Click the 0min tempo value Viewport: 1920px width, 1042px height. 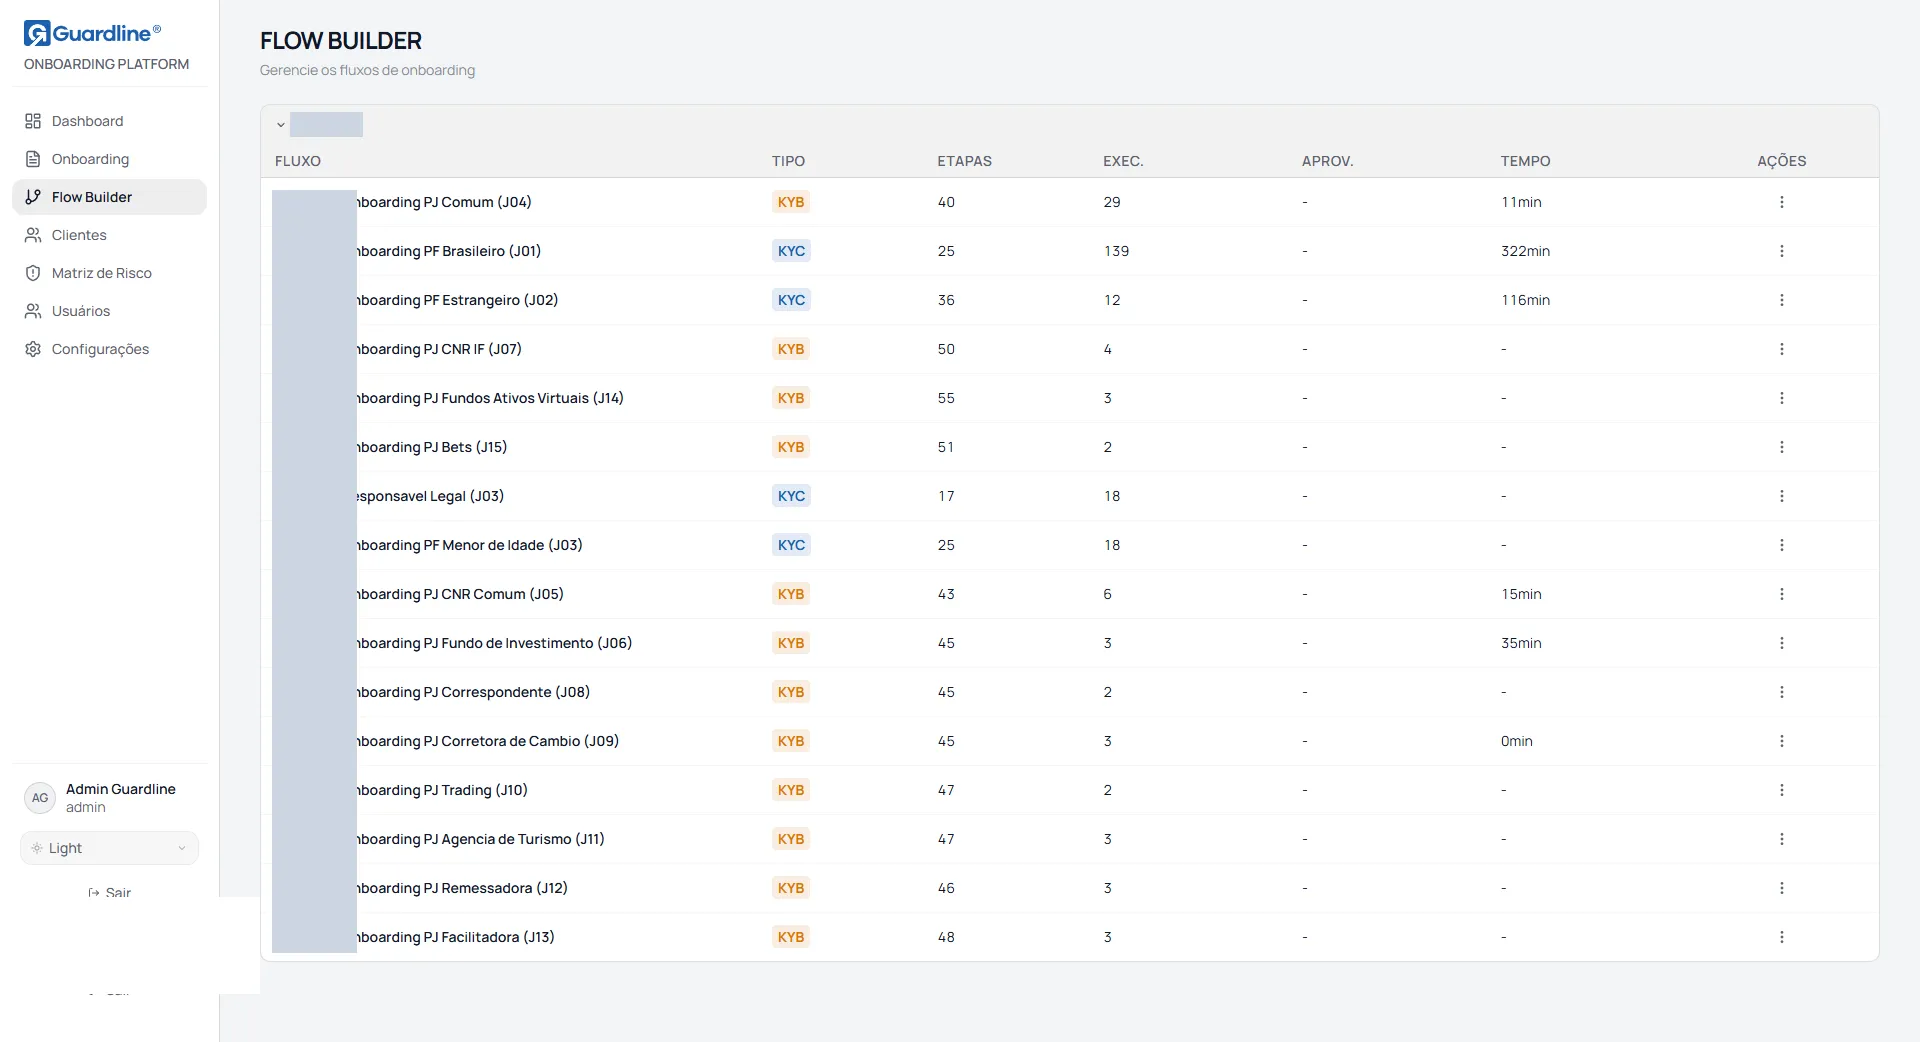1516,741
